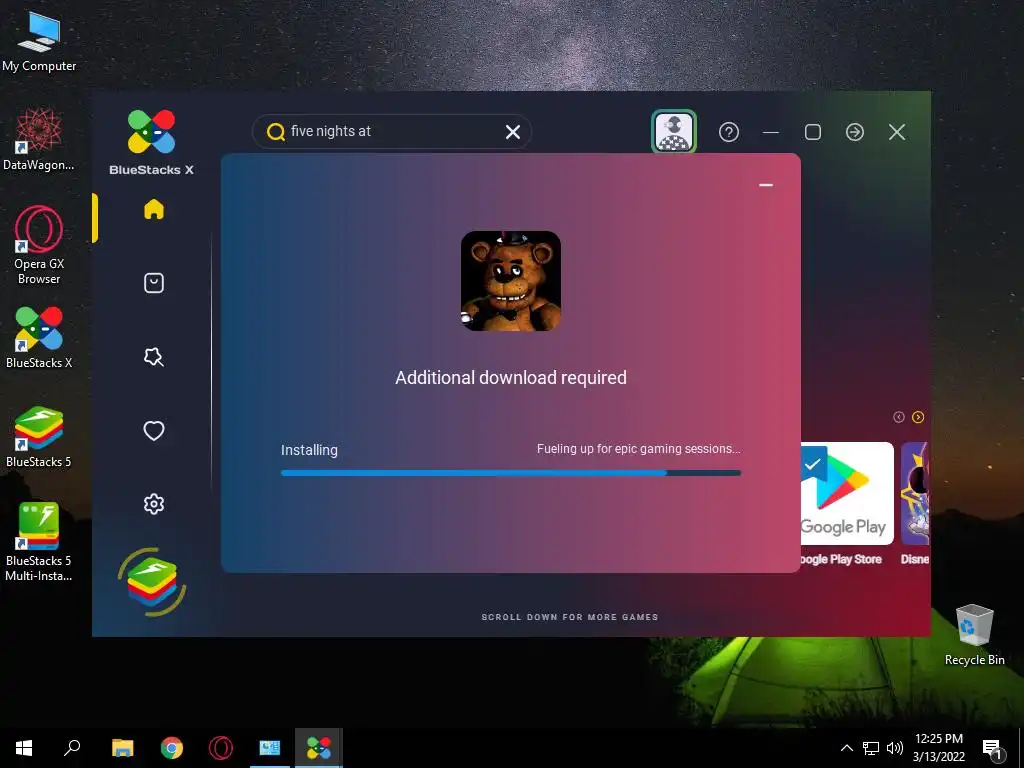Open the taskbar app left of BlueStacks X
The image size is (1024, 768).
270,748
